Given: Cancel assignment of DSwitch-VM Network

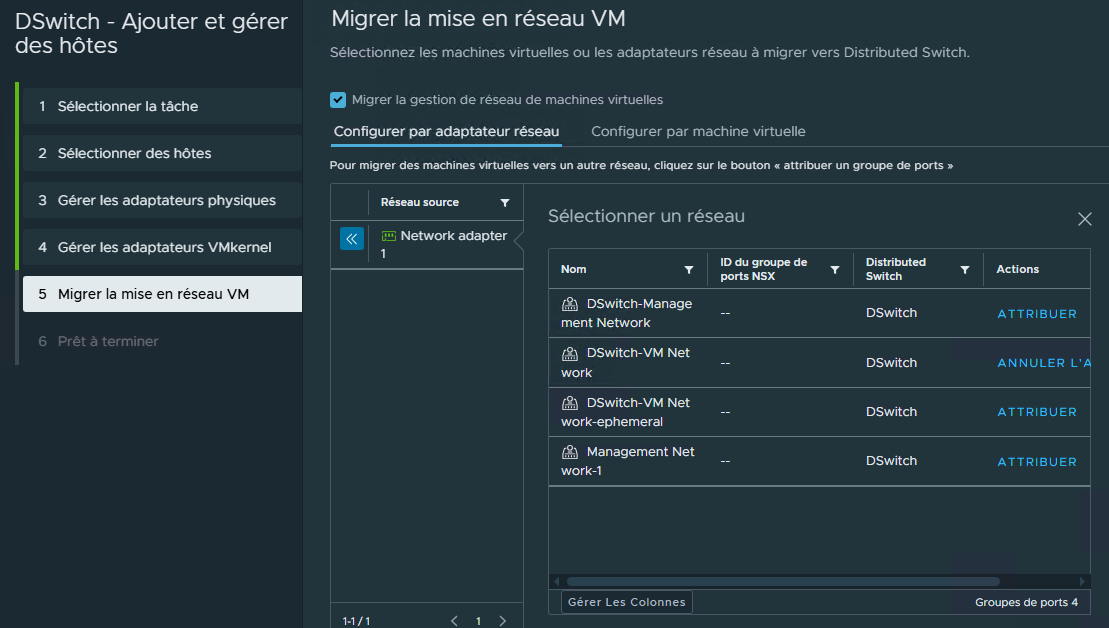Looking at the screenshot, I should 1043,363.
